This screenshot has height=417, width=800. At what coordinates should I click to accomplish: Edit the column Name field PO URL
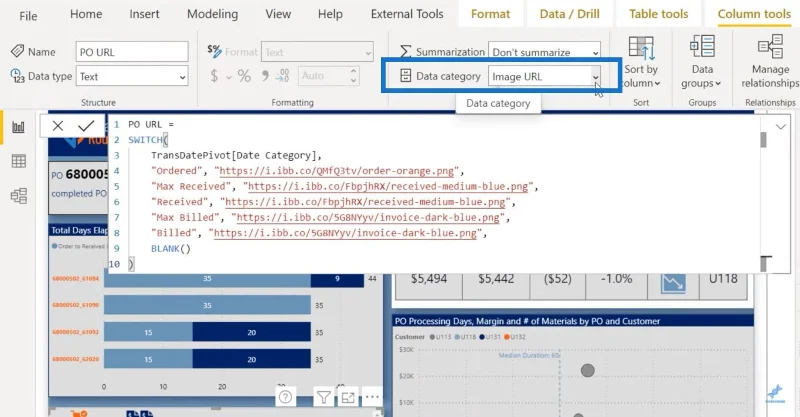tap(132, 52)
